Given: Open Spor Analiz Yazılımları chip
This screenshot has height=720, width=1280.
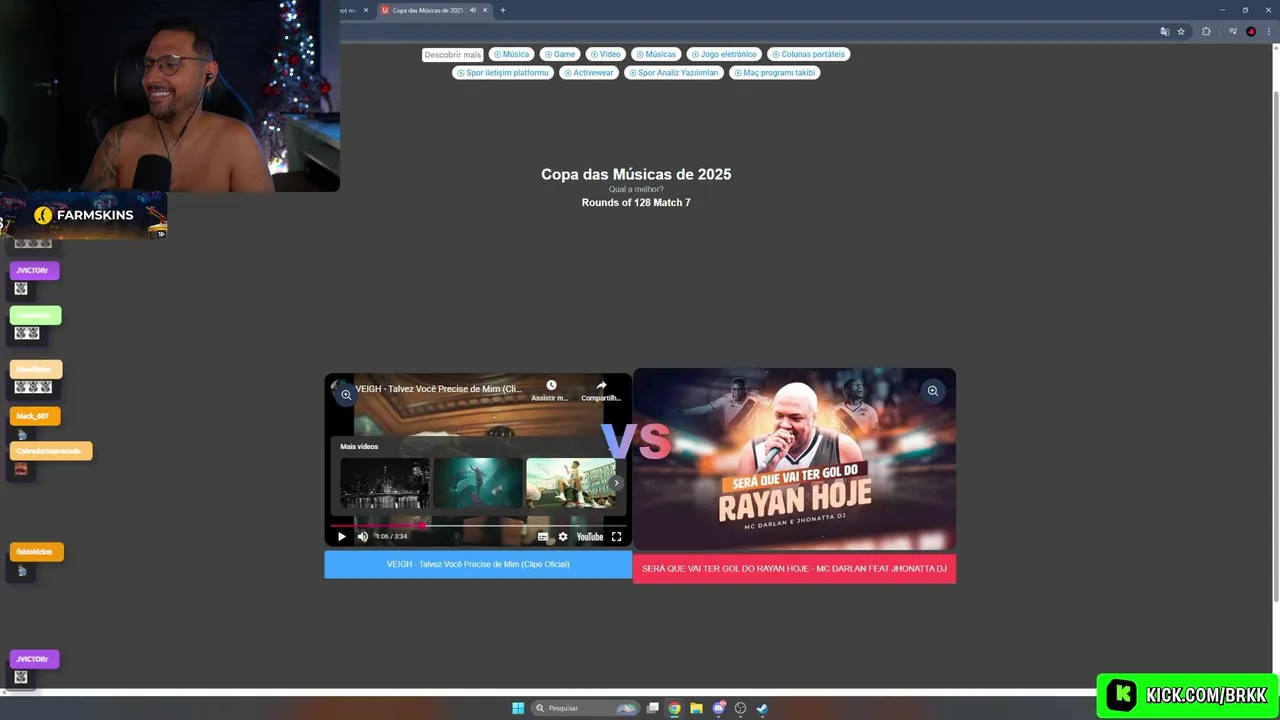Looking at the screenshot, I should (x=673, y=73).
